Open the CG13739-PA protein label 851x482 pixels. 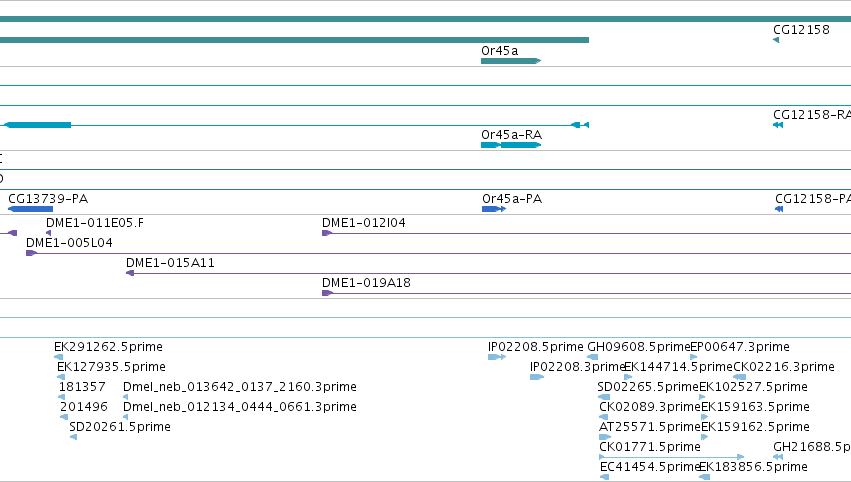48,199
